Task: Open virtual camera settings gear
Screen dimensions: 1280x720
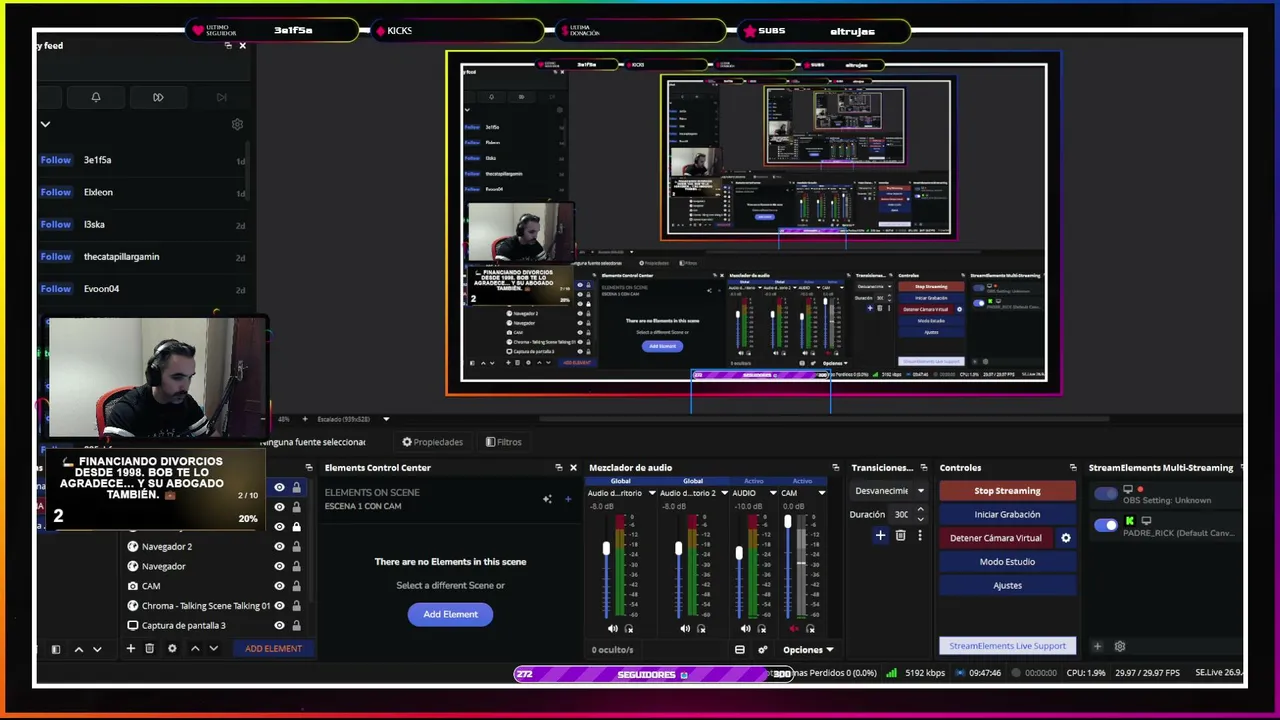Action: (1066, 538)
